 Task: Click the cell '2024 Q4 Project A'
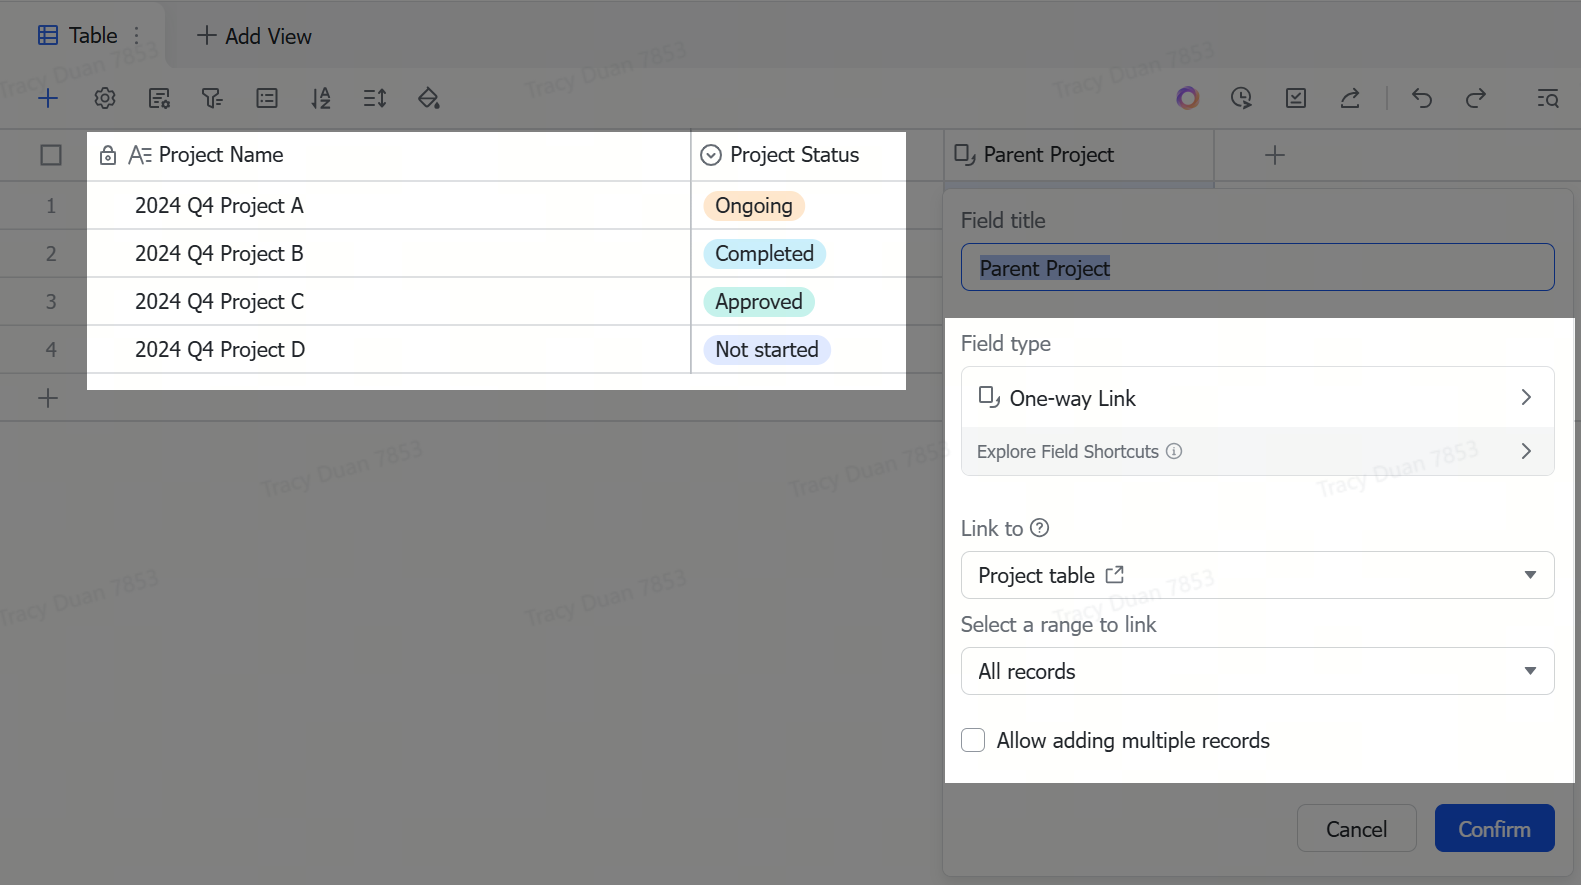(389, 205)
